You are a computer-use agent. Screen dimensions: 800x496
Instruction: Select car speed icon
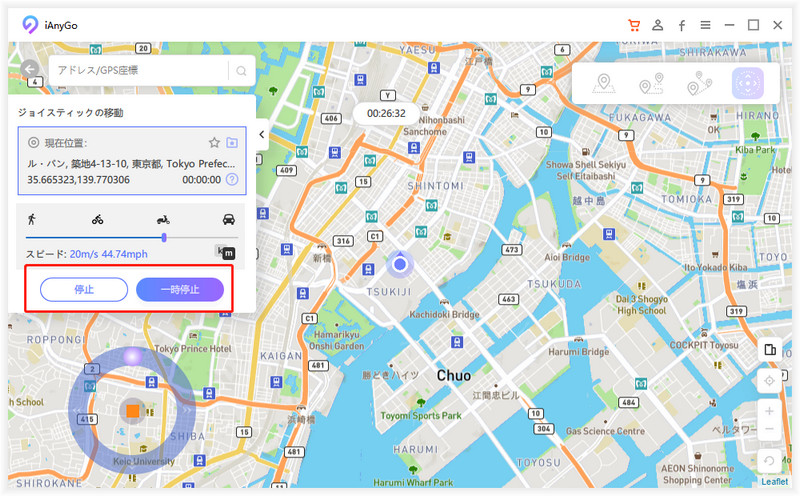pyautogui.click(x=229, y=219)
